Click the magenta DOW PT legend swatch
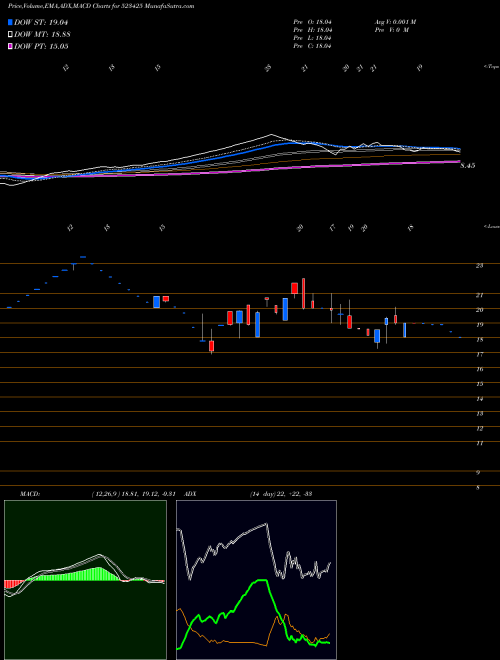Image resolution: width=500 pixels, height=660 pixels. 10,46
